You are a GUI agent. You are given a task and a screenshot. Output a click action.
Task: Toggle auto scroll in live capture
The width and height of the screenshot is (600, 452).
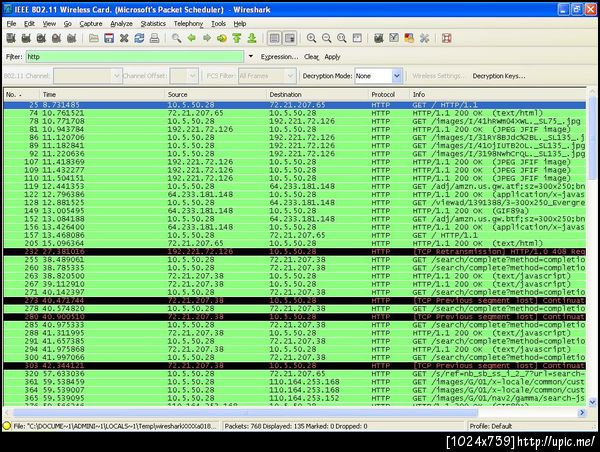290,38
